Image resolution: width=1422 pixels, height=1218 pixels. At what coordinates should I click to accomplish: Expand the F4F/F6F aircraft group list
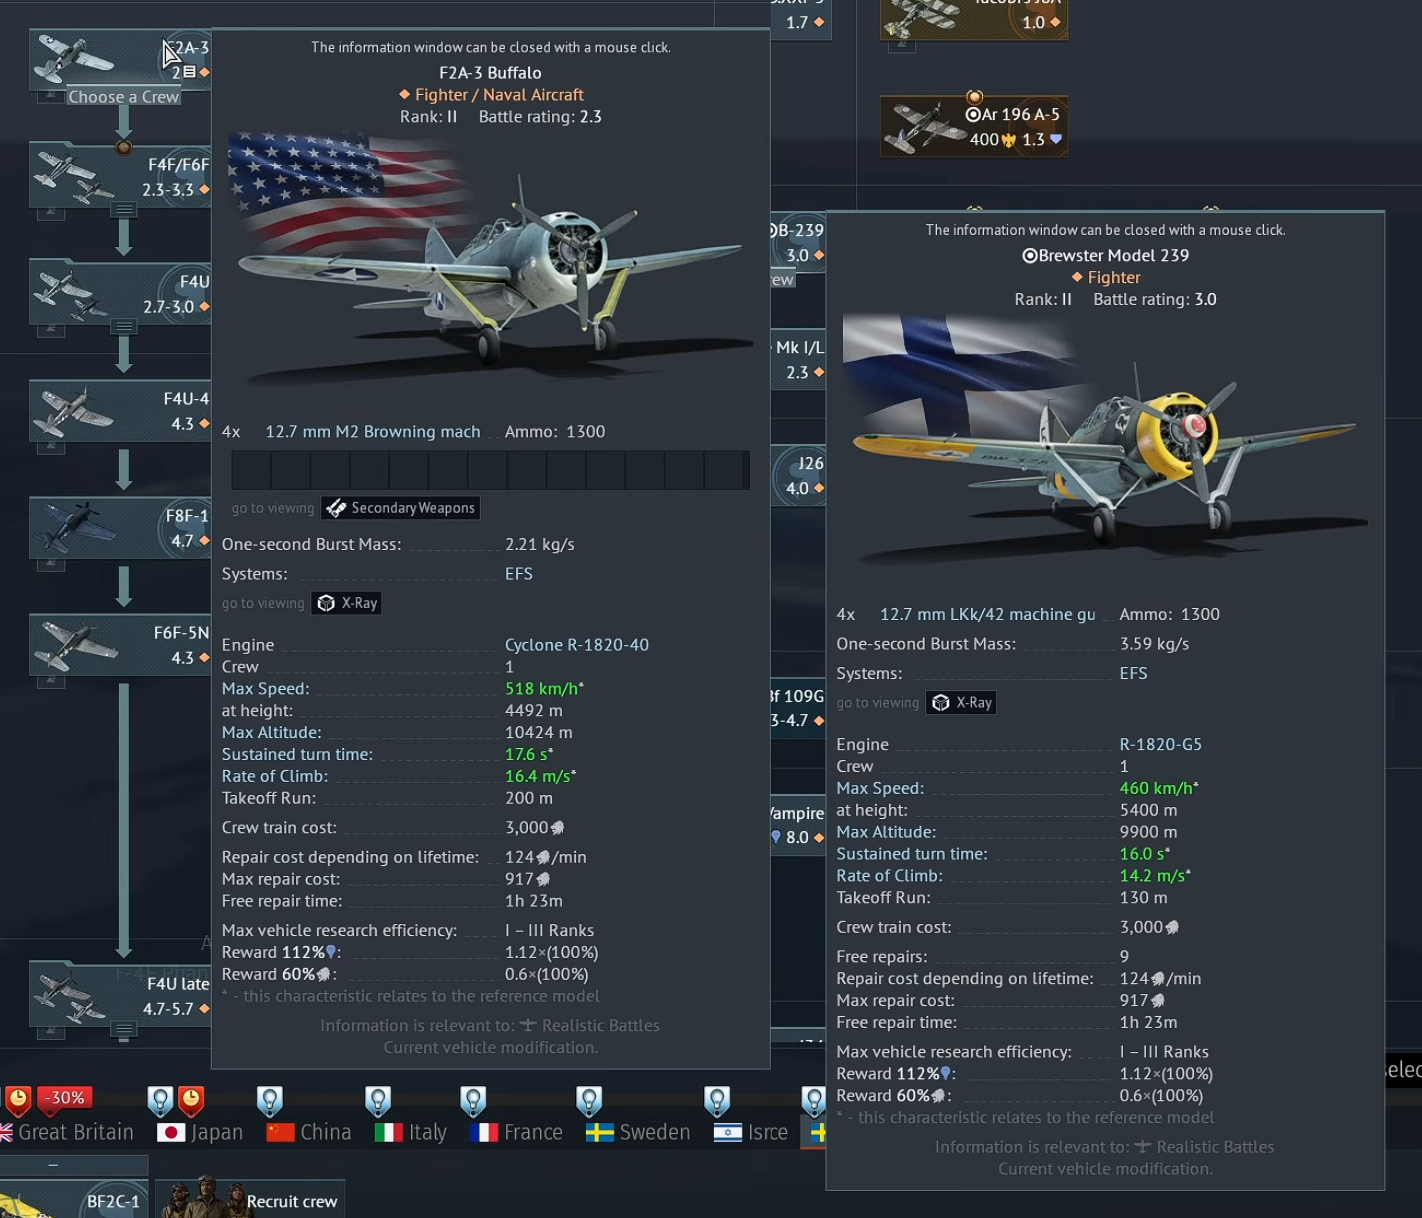coord(124,210)
